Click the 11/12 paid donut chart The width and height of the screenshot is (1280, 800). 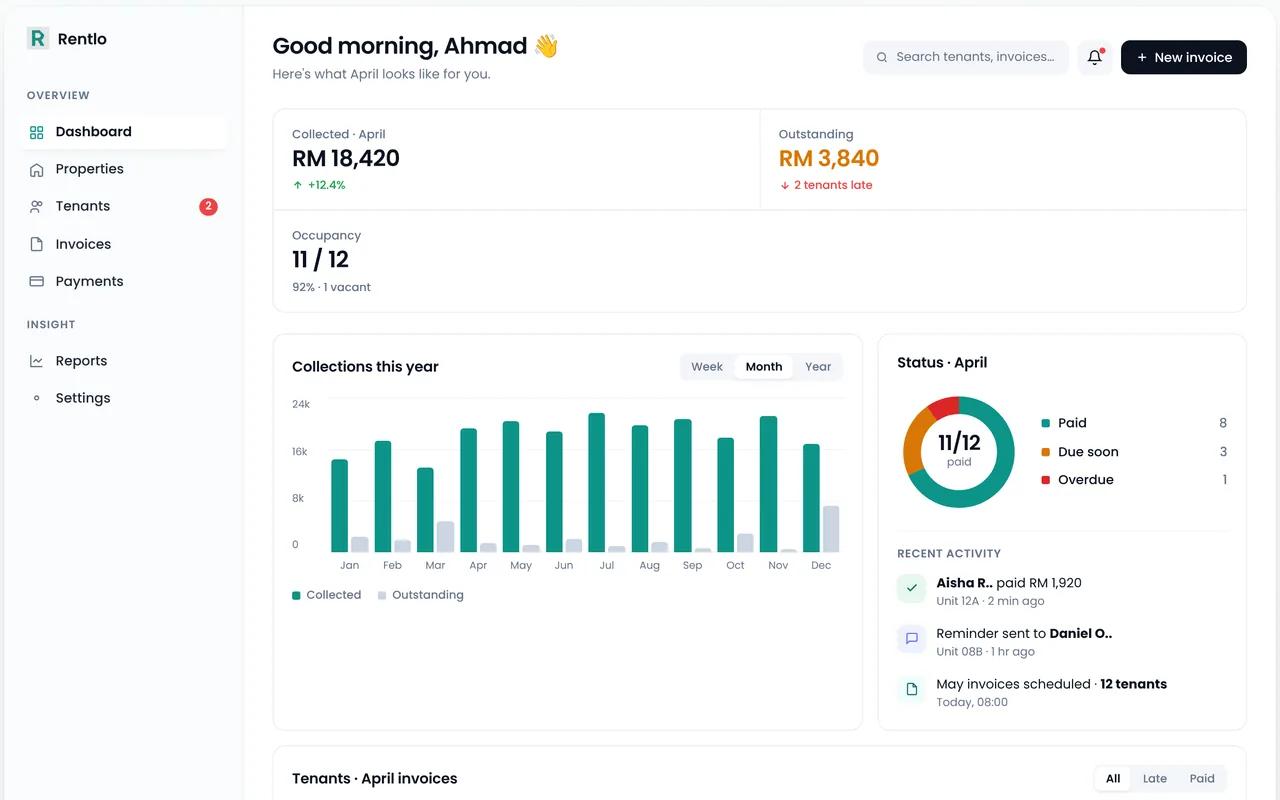click(x=959, y=452)
